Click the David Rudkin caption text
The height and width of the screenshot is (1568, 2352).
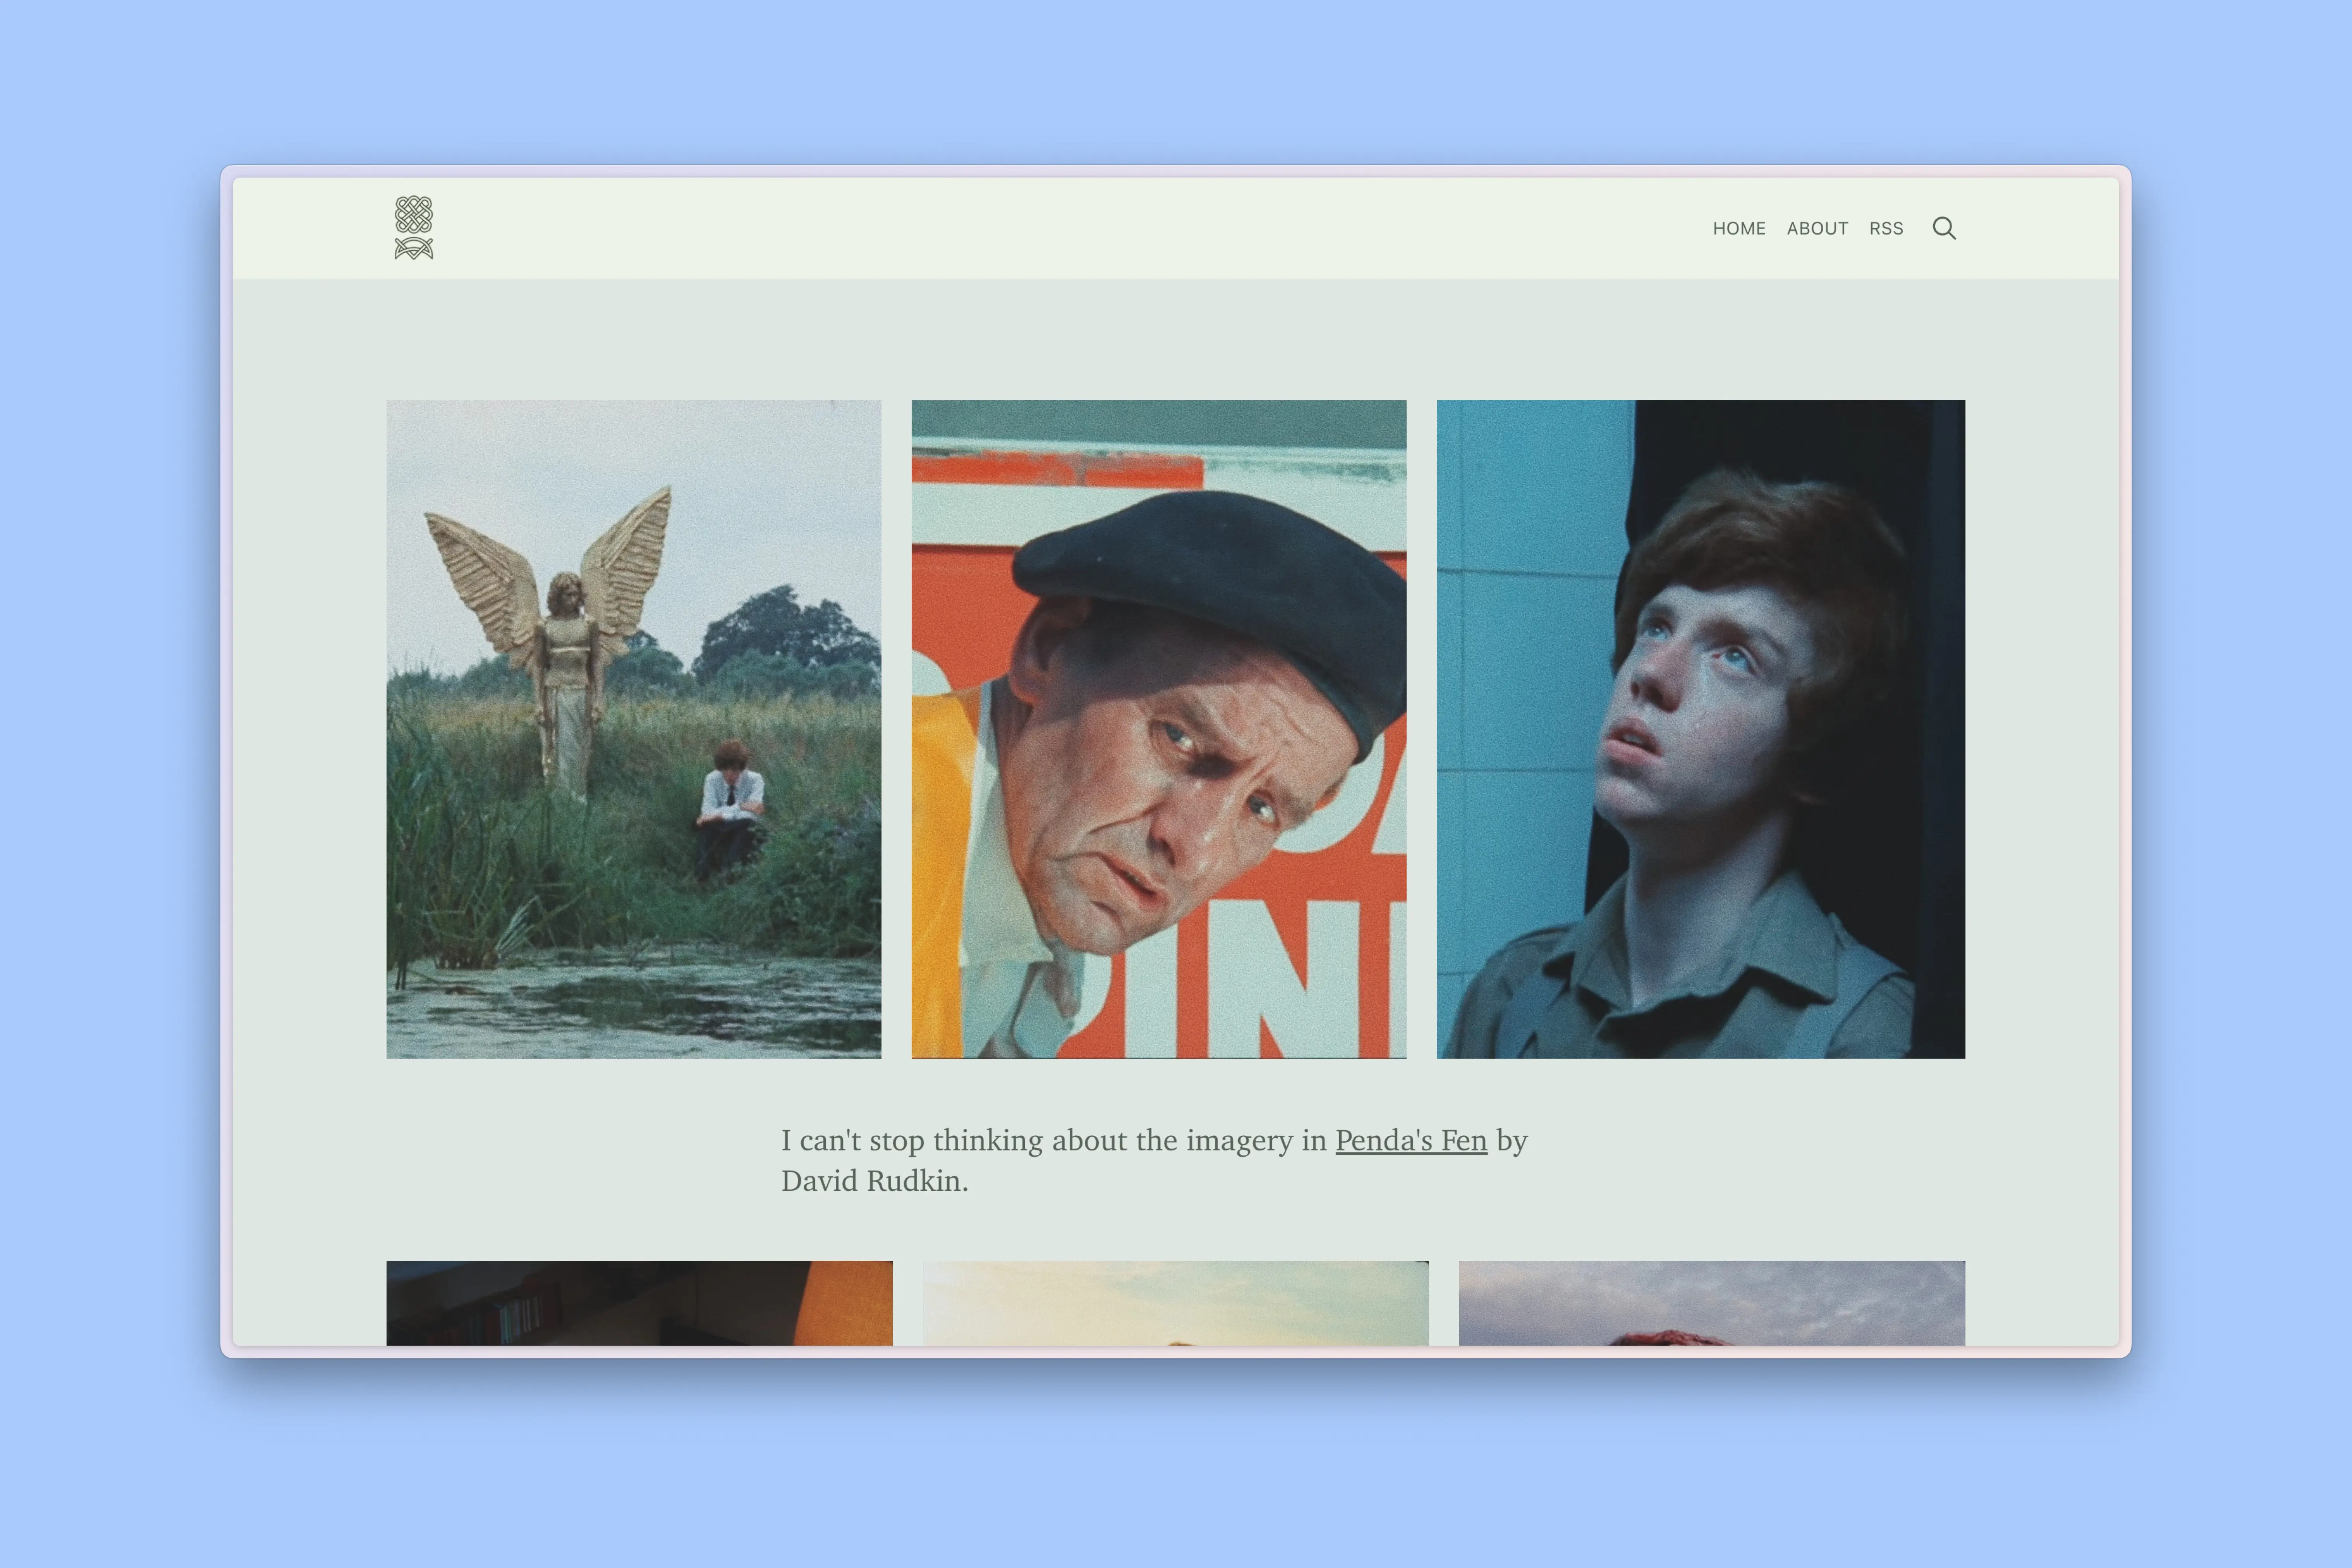point(874,1181)
